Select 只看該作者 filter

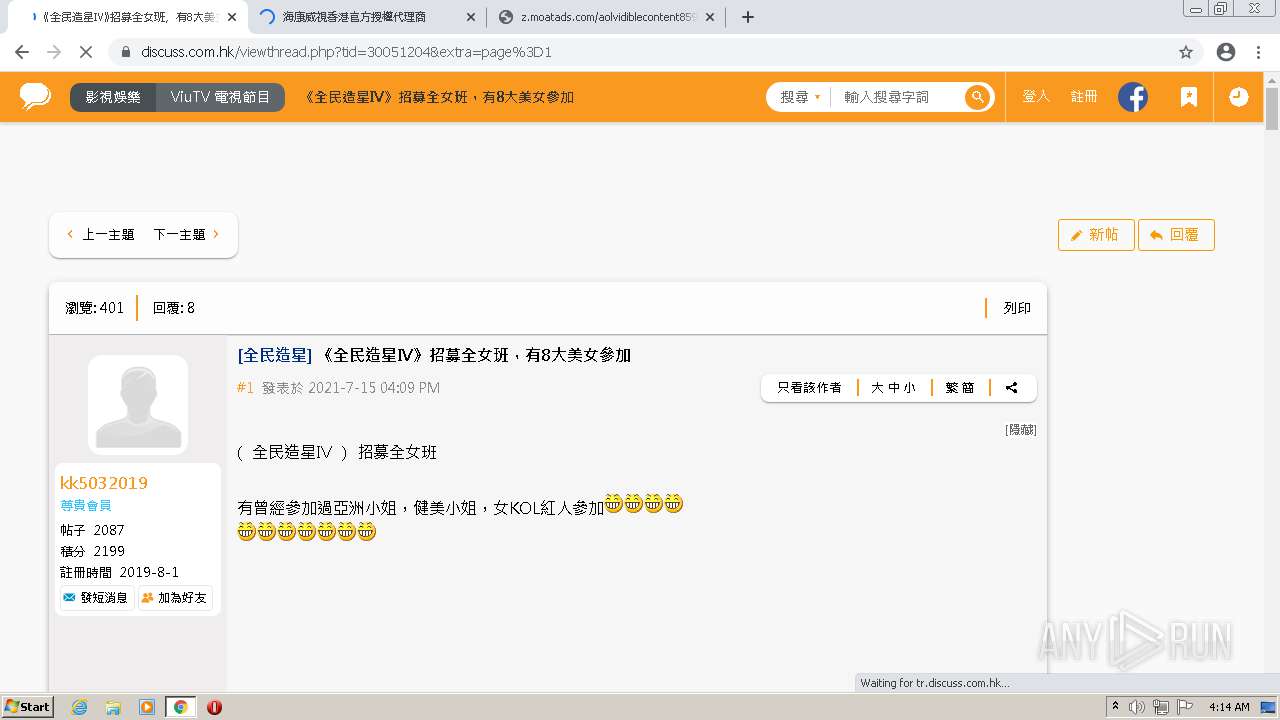pyautogui.click(x=809, y=388)
